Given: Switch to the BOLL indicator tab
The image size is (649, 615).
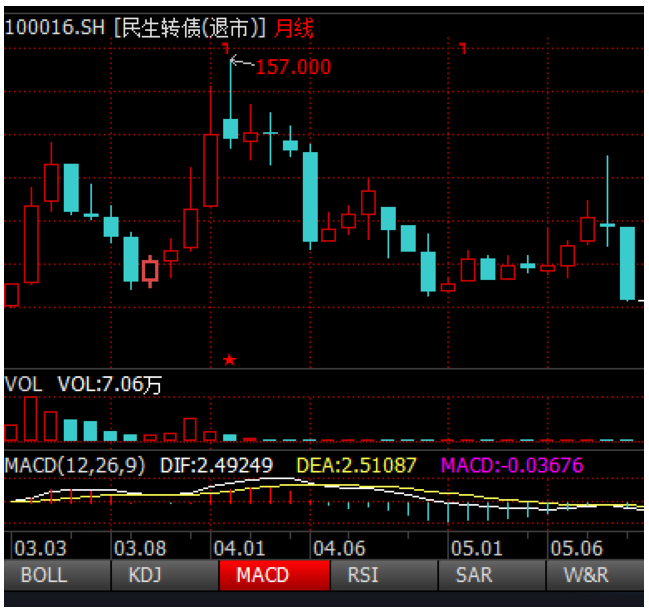Looking at the screenshot, I should click(x=57, y=575).
